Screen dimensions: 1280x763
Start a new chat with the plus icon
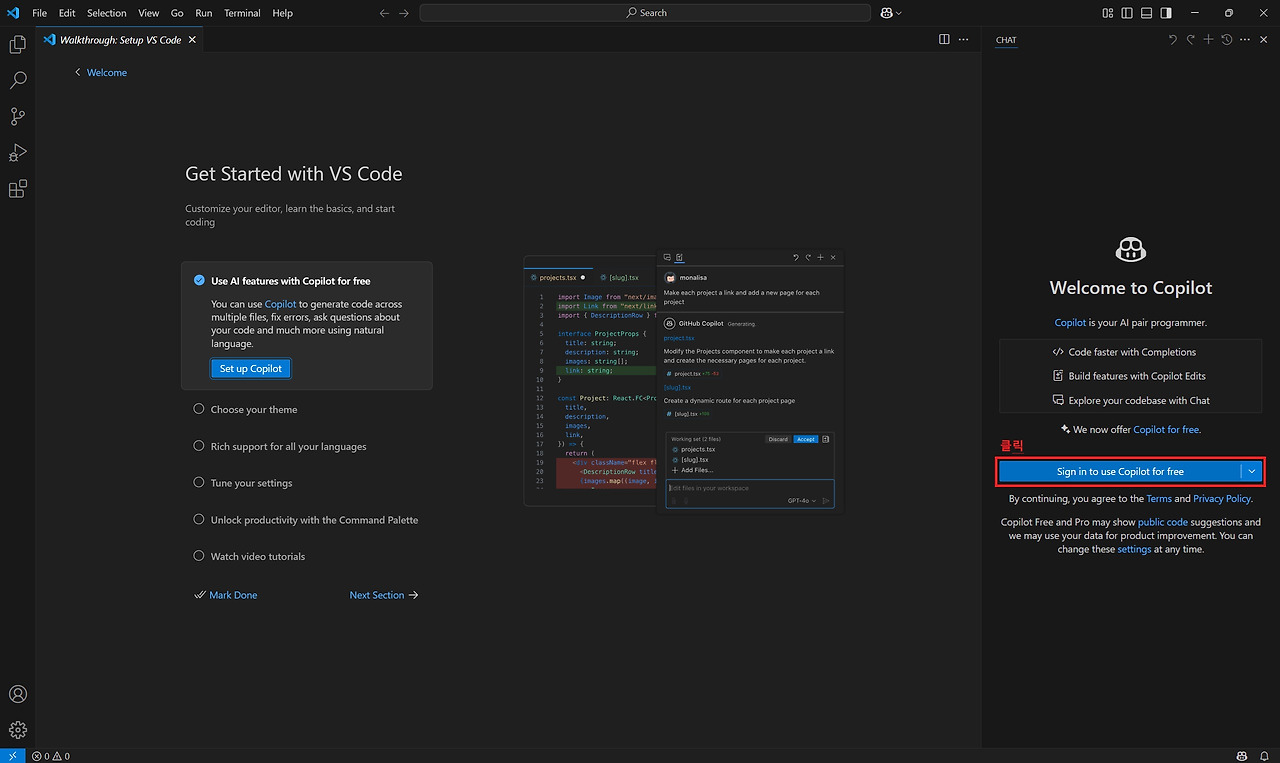[x=1209, y=39]
